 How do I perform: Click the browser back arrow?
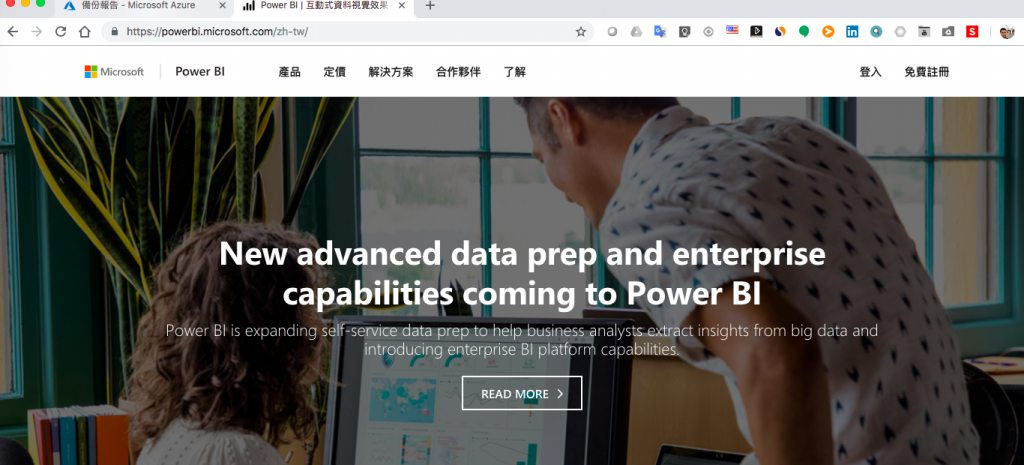[12, 31]
